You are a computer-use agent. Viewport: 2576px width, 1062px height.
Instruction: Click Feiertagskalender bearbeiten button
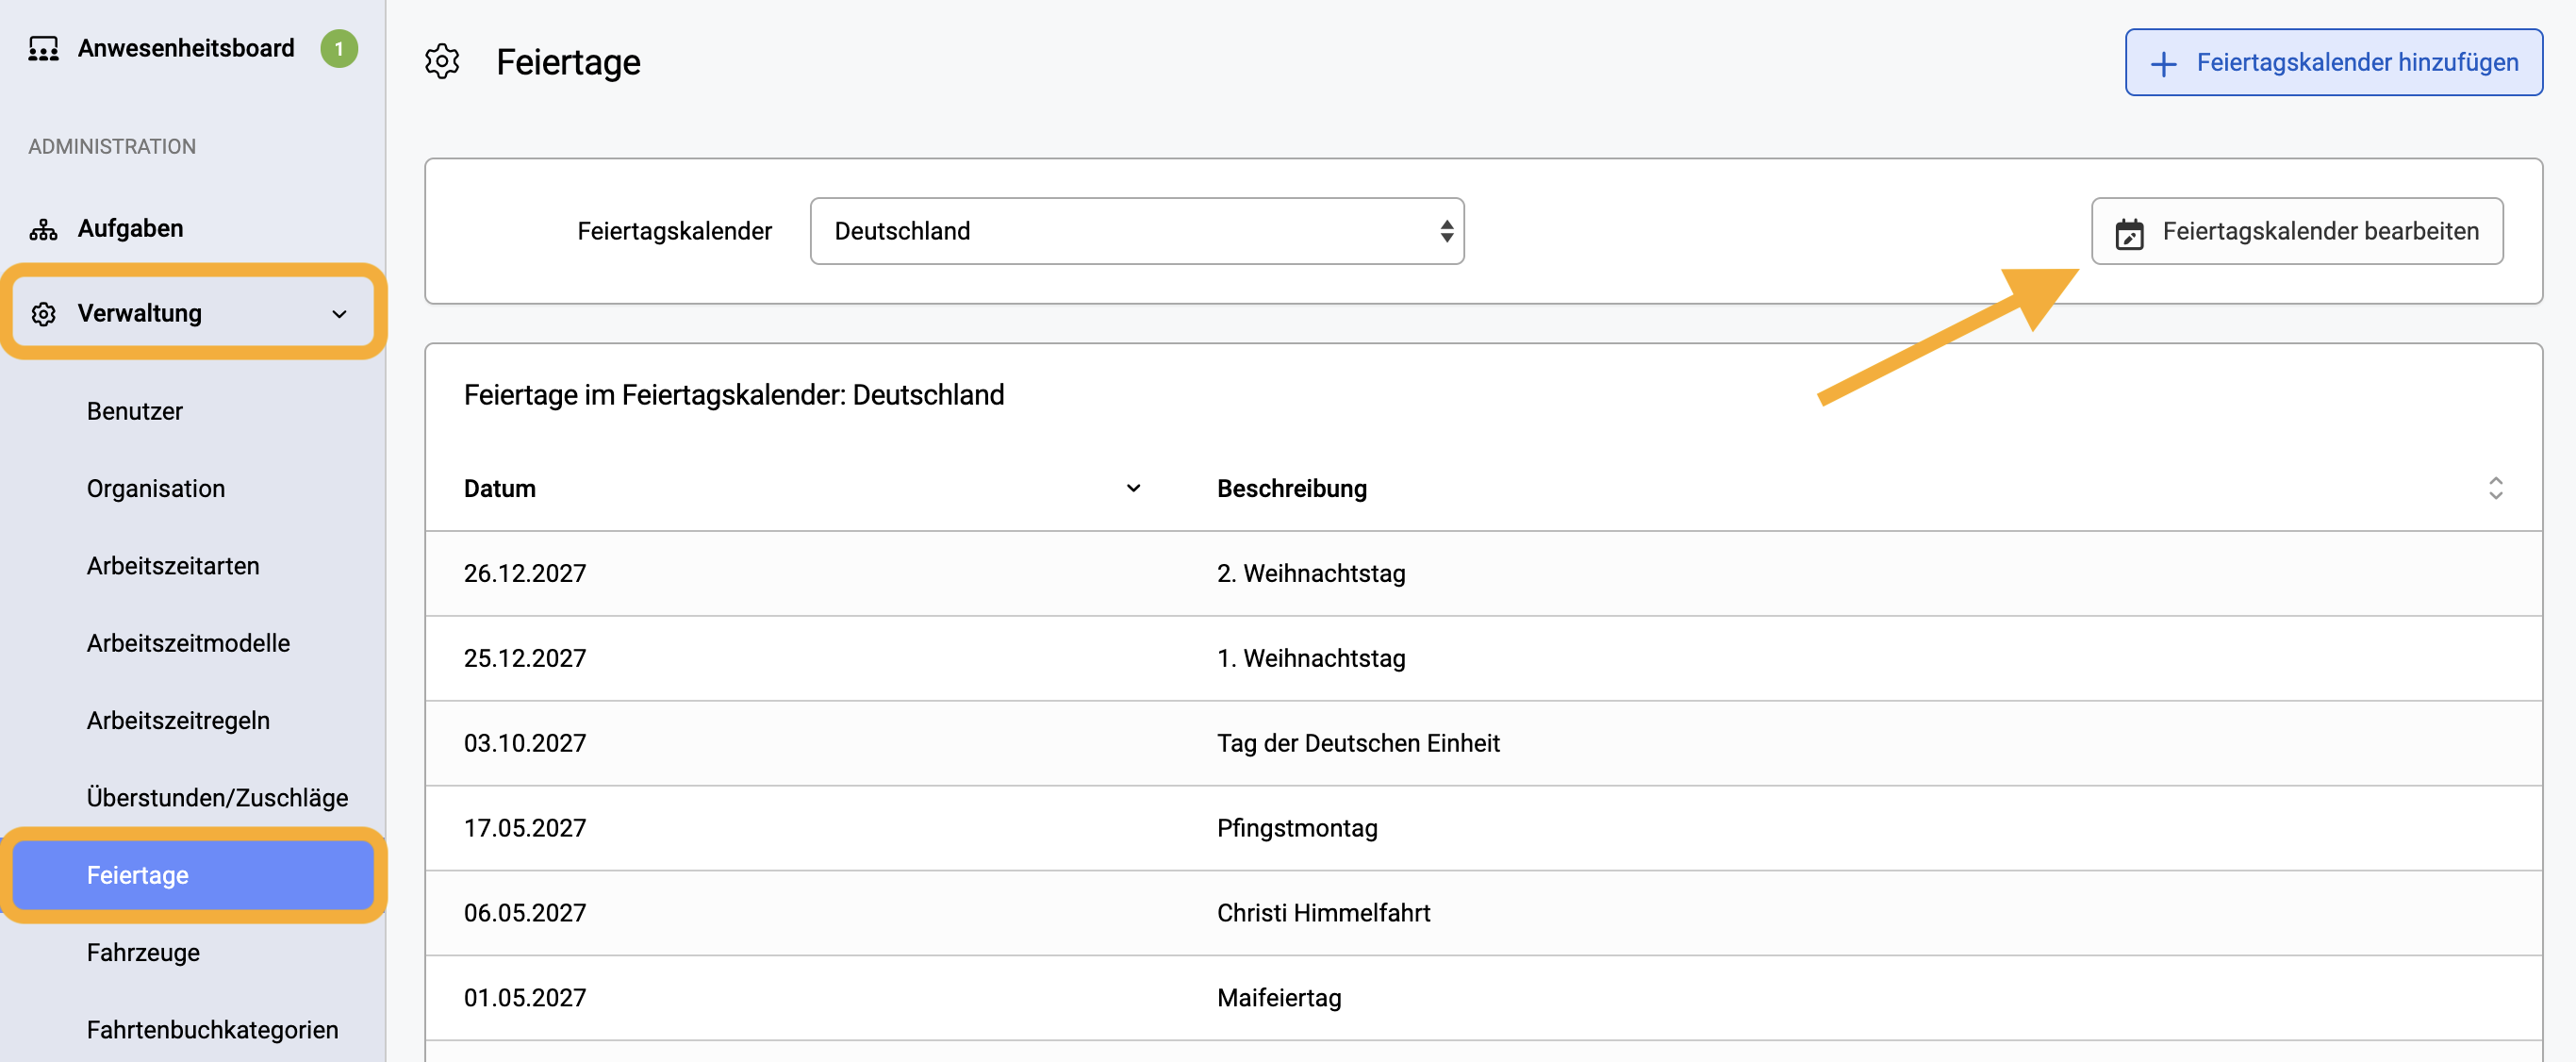tap(2297, 231)
